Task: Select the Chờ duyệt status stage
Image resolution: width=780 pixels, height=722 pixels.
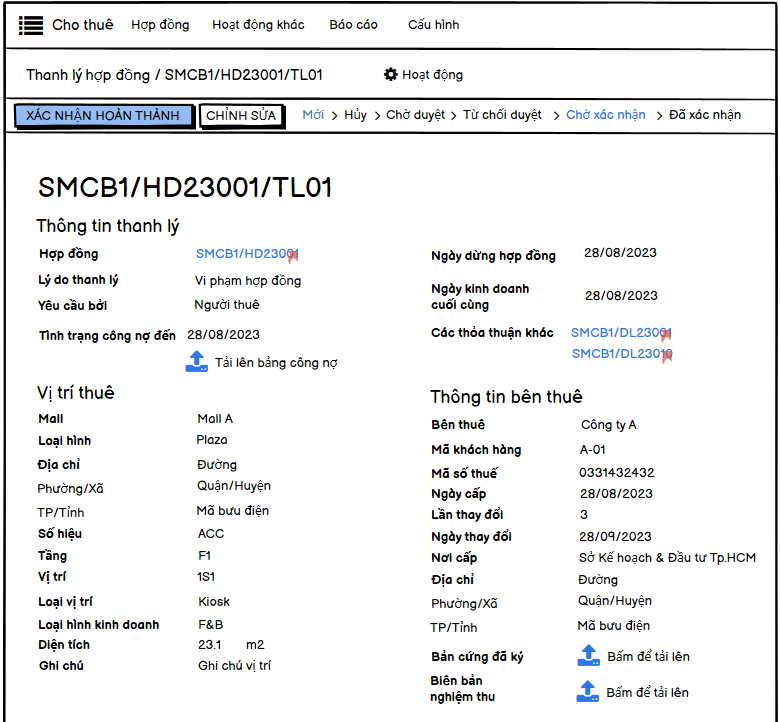Action: coord(415,115)
